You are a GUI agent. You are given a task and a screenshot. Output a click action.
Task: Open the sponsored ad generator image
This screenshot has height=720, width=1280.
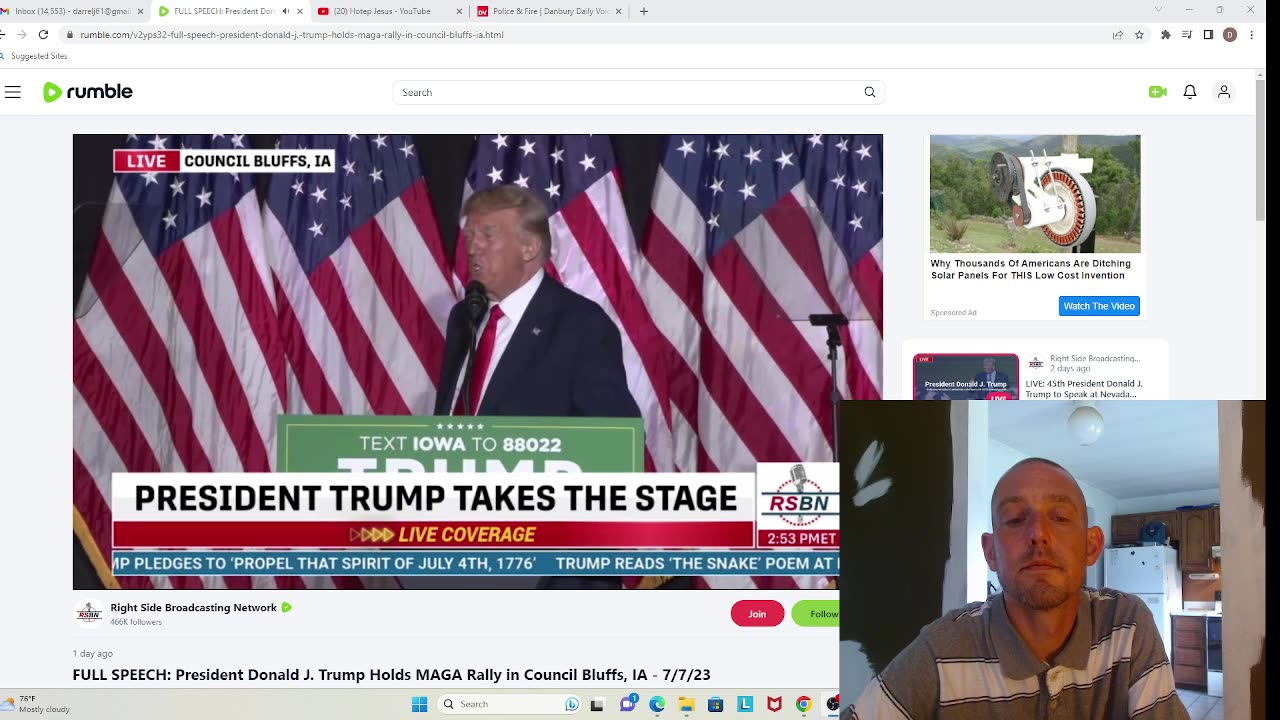click(x=1035, y=194)
